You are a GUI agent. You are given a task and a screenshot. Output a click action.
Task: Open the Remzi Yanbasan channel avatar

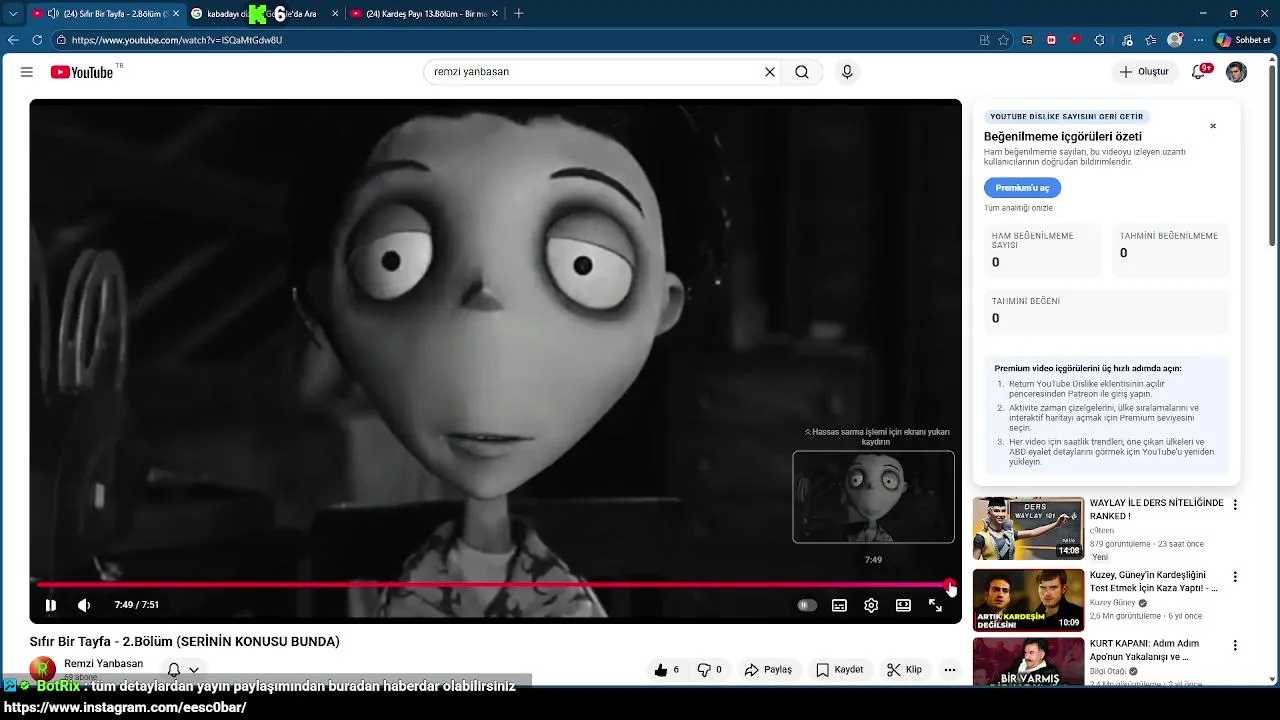click(43, 669)
